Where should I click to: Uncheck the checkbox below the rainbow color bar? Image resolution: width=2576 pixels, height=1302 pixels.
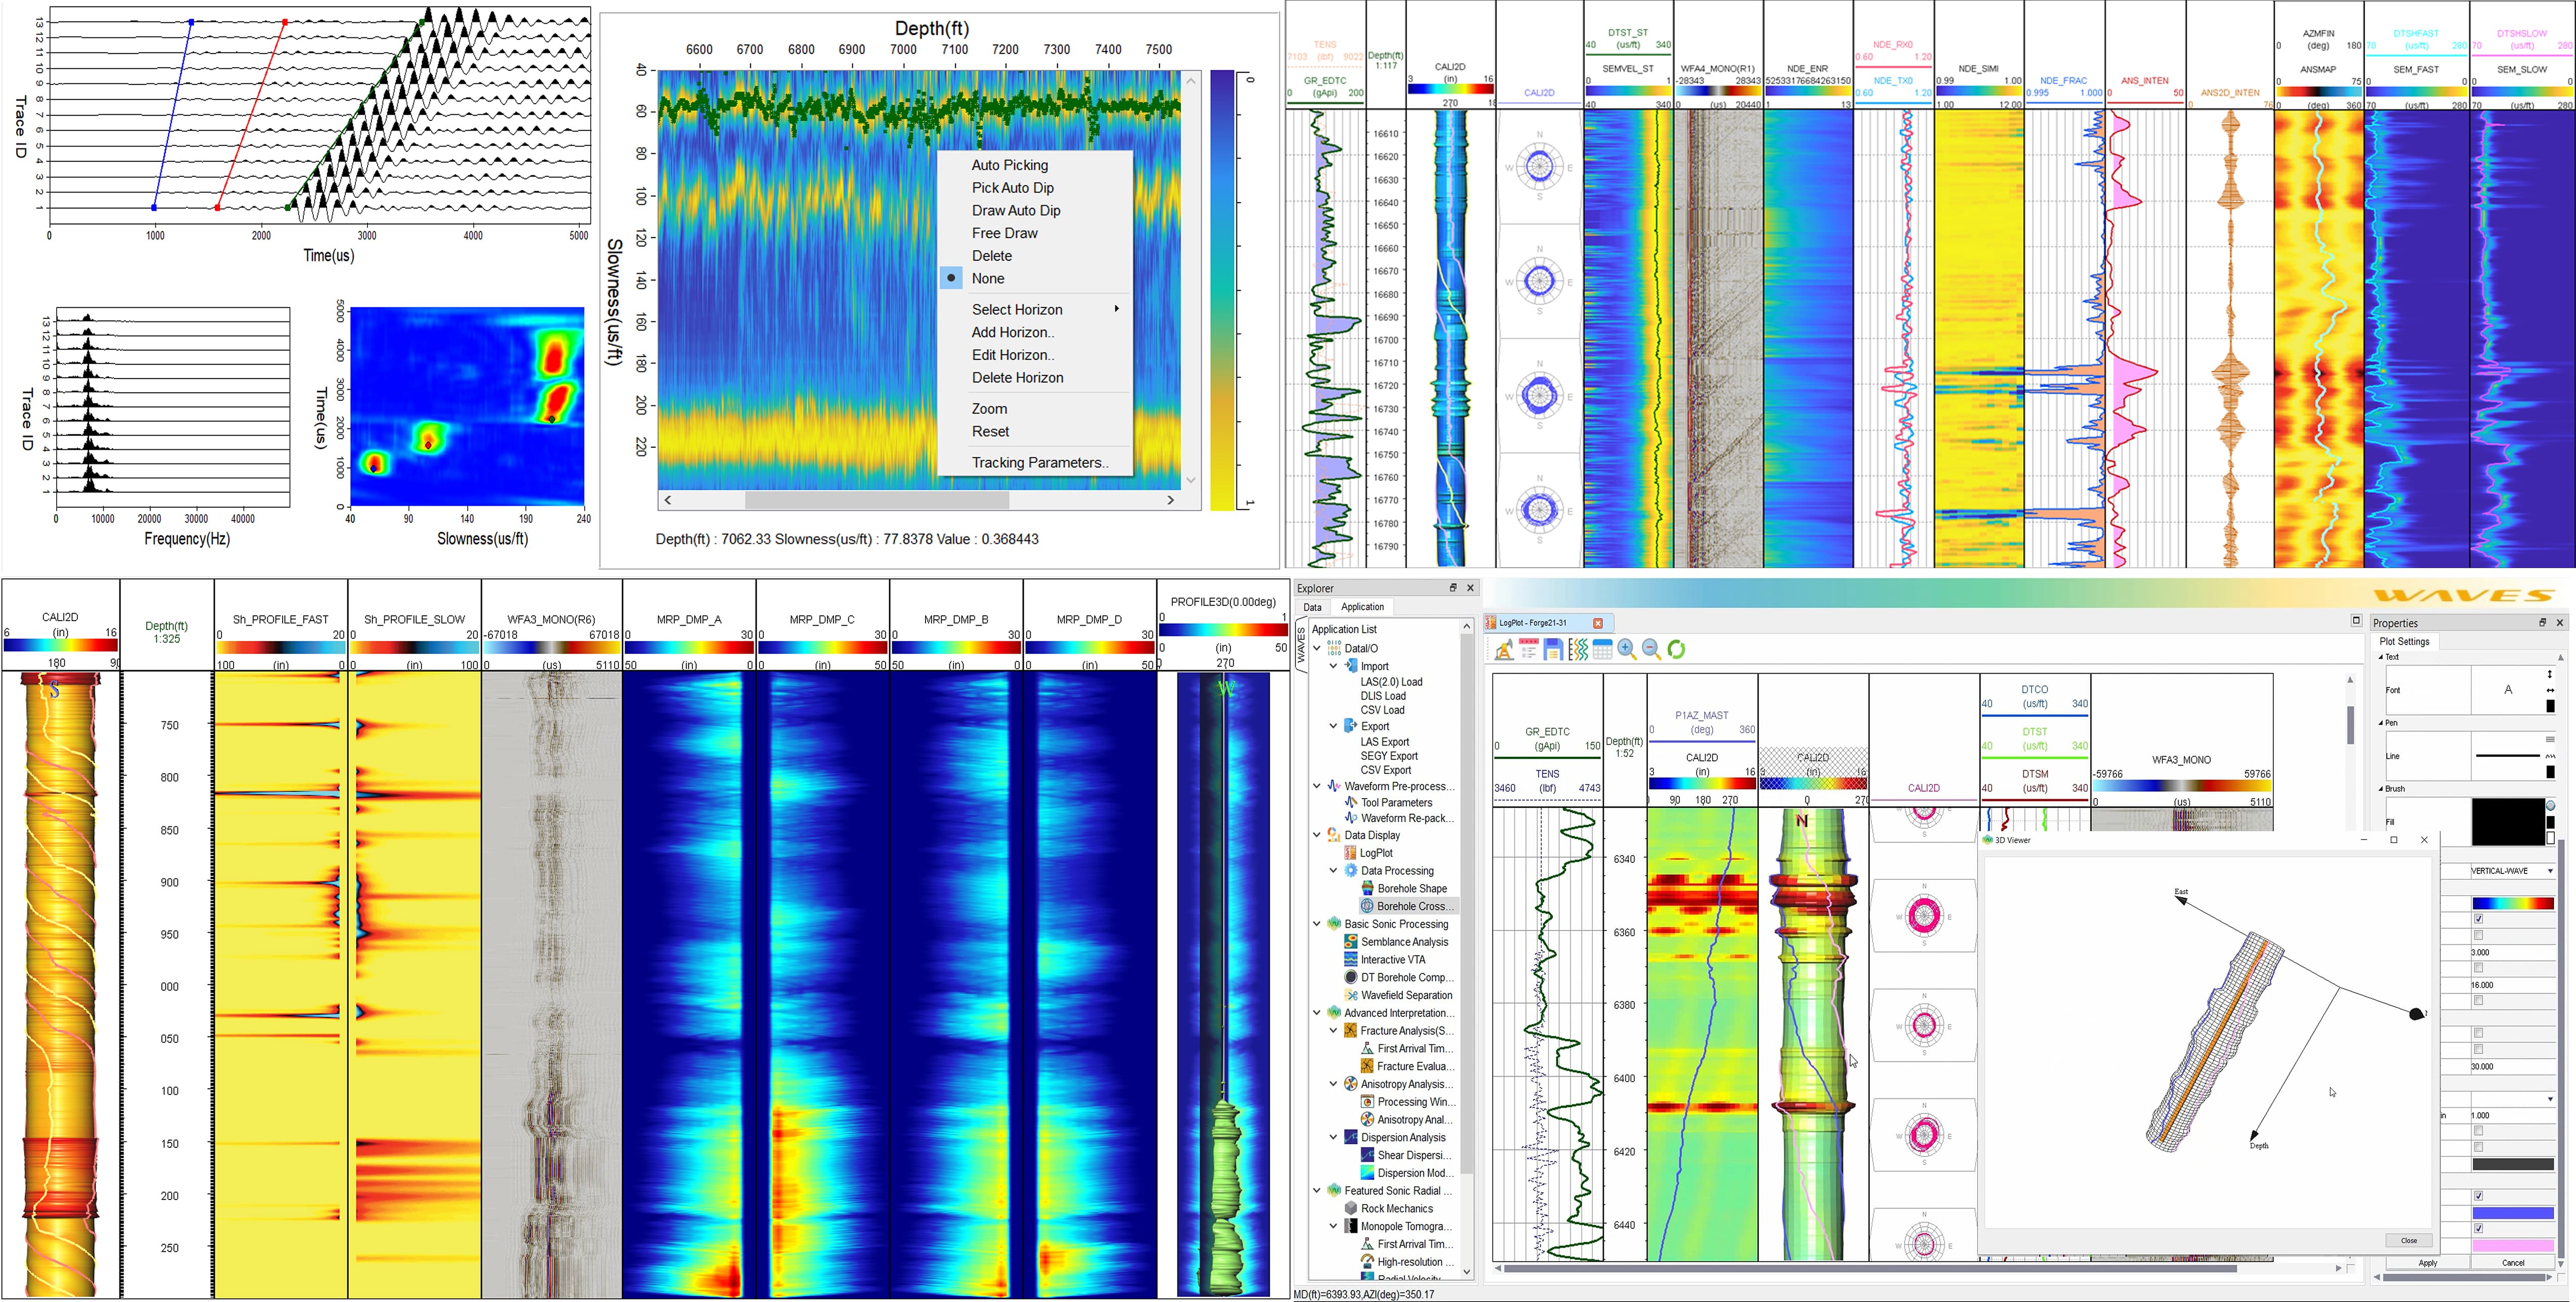tap(2478, 919)
